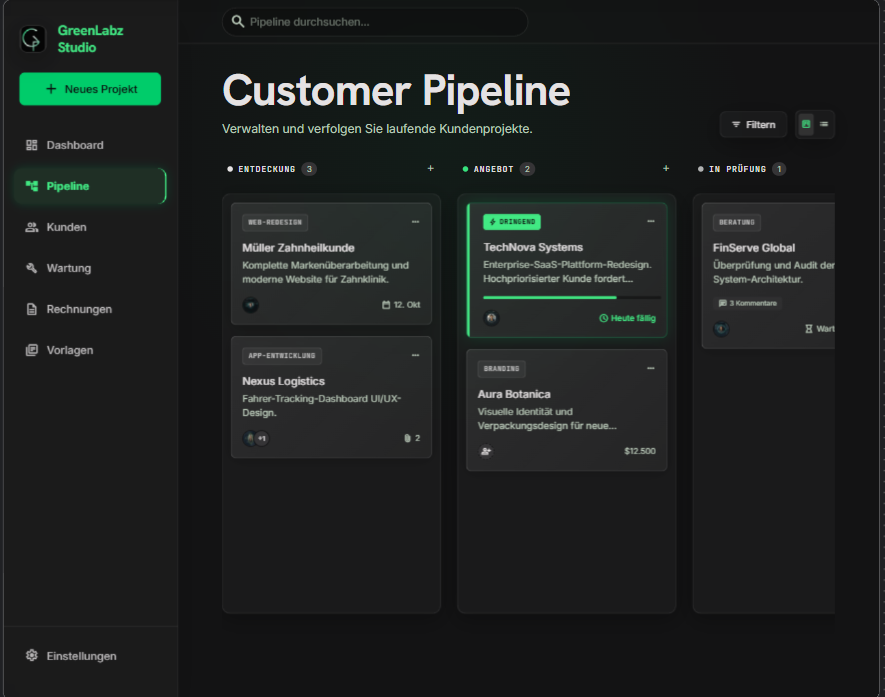The image size is (885, 697).
Task: Go to Kunden in the sidebar
Action: point(90,227)
